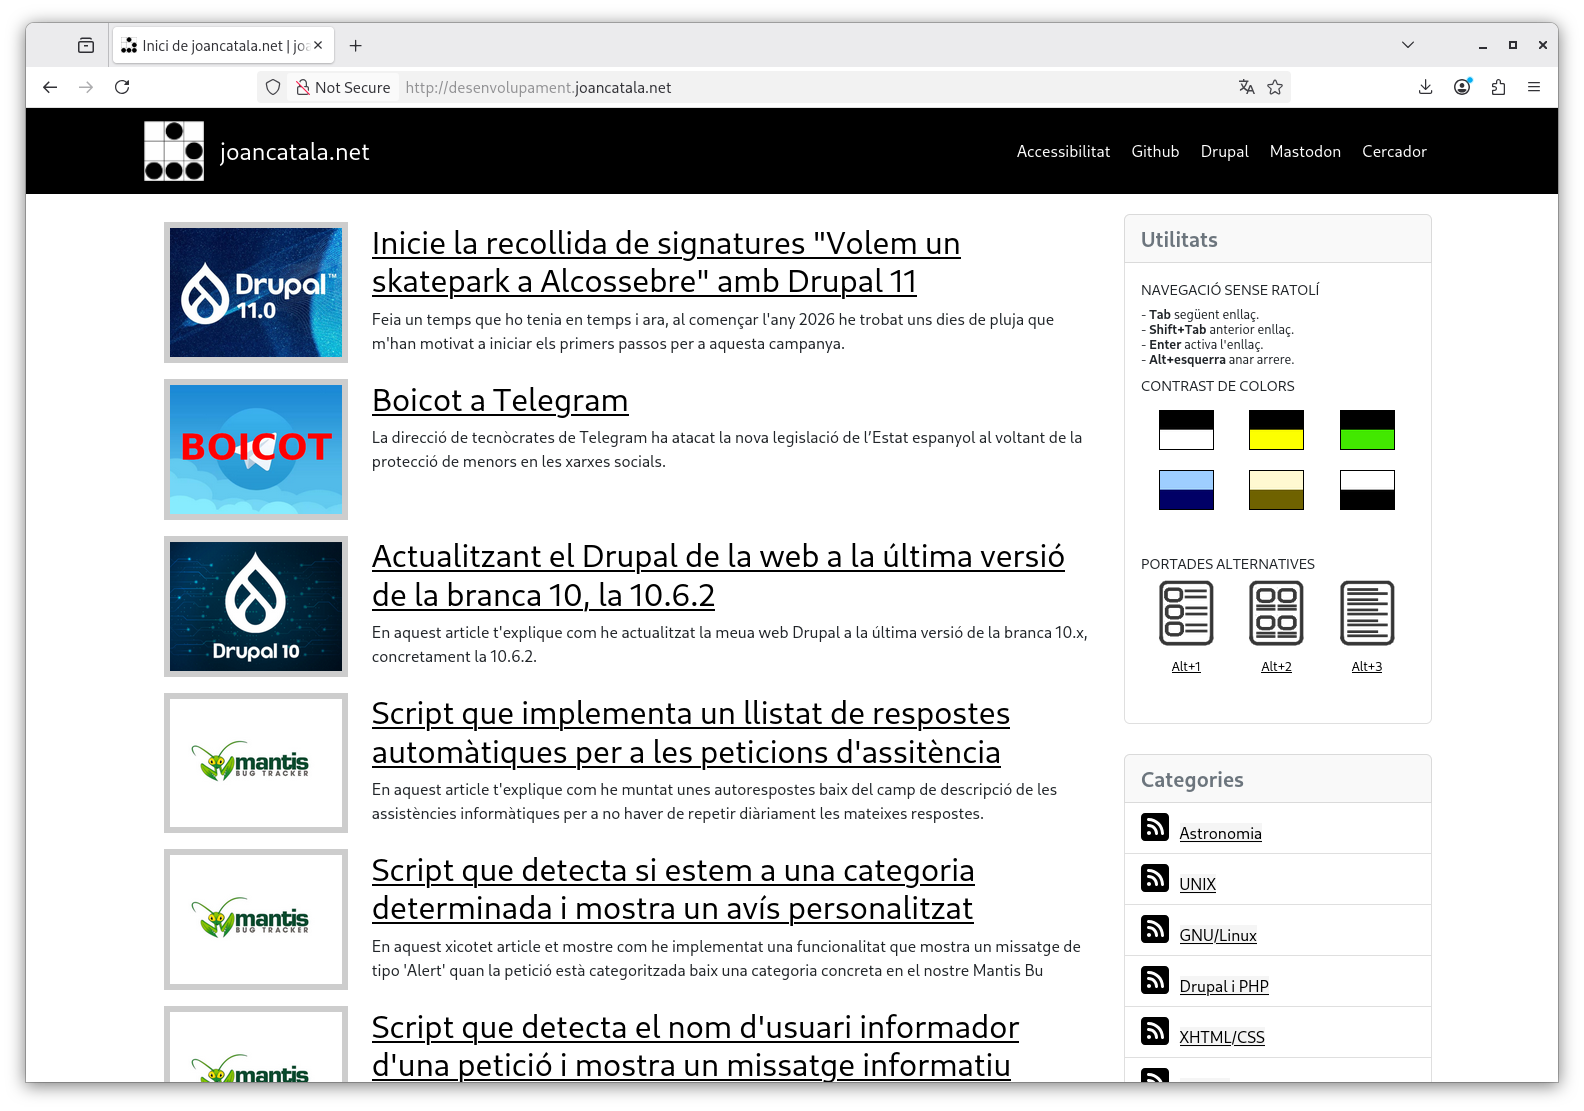The height and width of the screenshot is (1111, 1584).
Task: Open the translate page icon in address bar
Action: [x=1246, y=87]
